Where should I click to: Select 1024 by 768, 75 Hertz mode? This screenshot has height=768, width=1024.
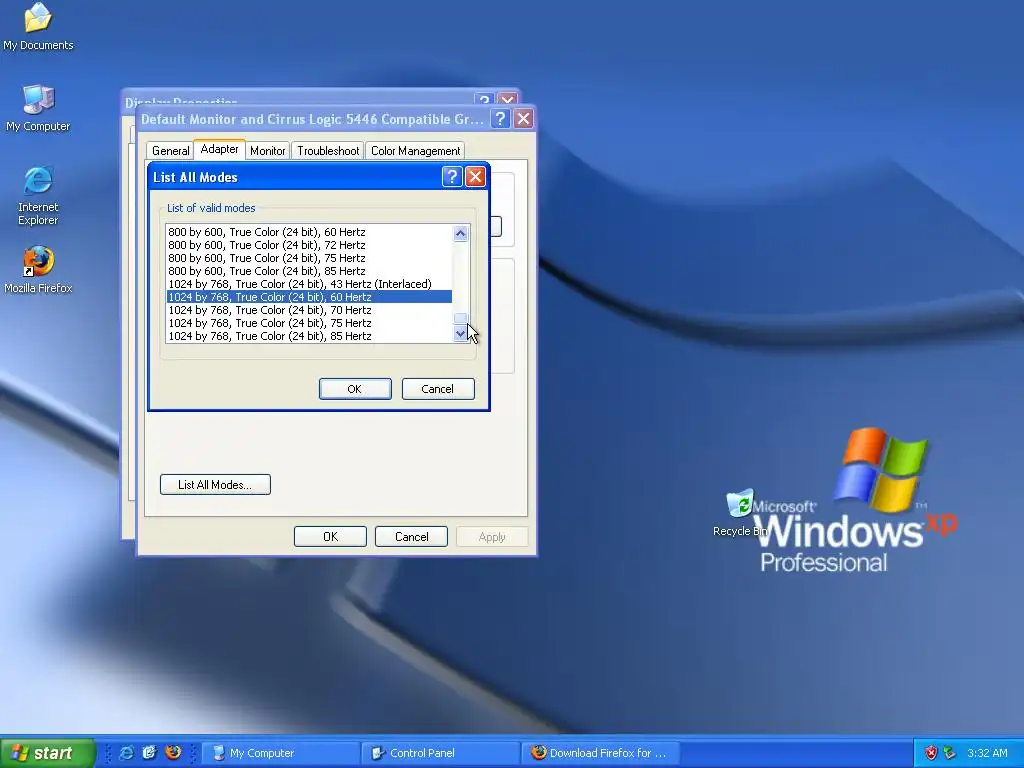coord(308,323)
